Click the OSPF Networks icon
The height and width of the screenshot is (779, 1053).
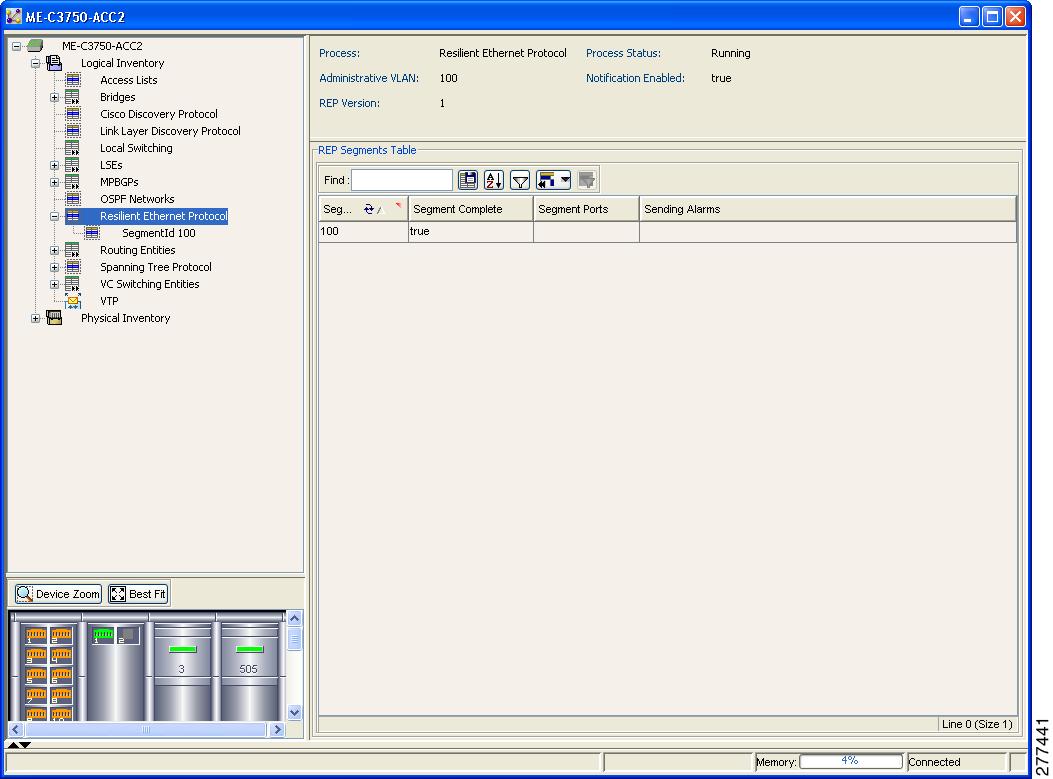73,199
